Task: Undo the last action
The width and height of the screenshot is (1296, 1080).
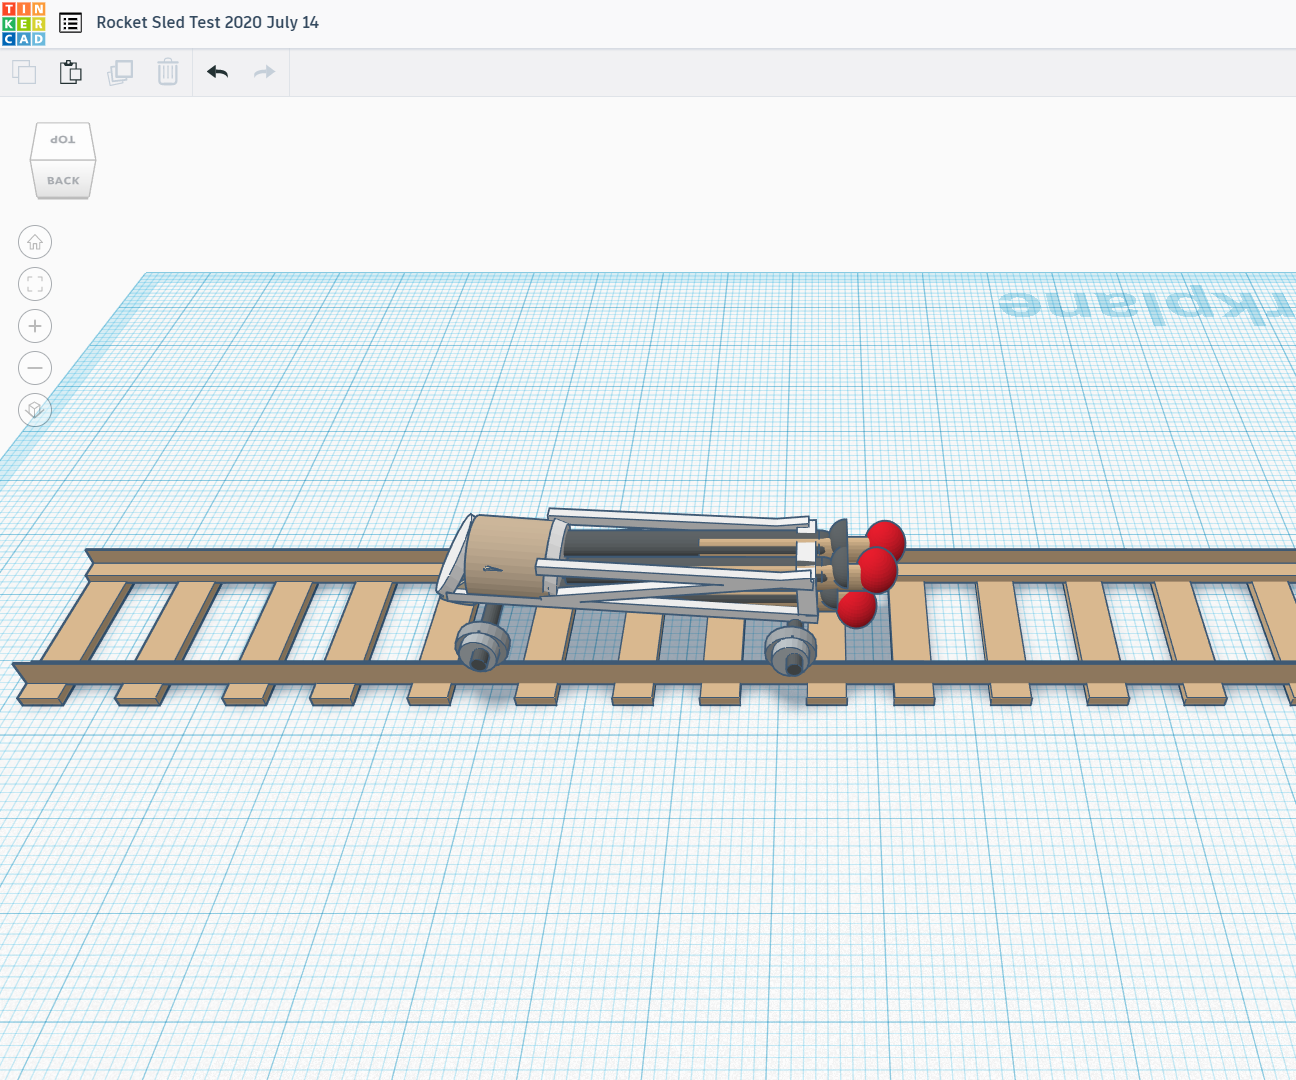Action: pos(217,72)
